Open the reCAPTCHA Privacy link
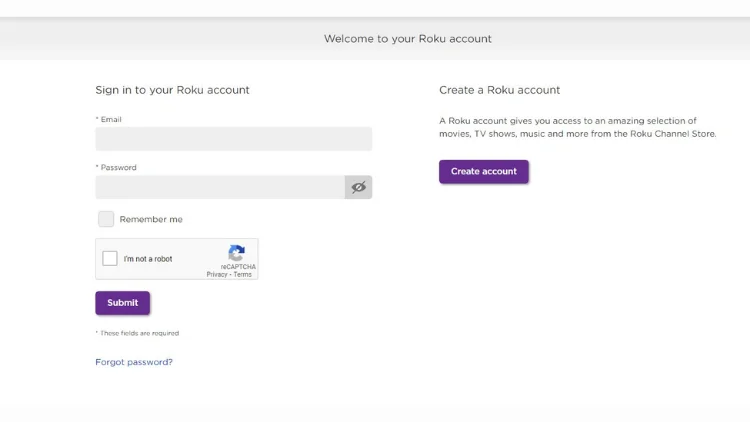Image resolution: width=750 pixels, height=422 pixels. click(217, 274)
